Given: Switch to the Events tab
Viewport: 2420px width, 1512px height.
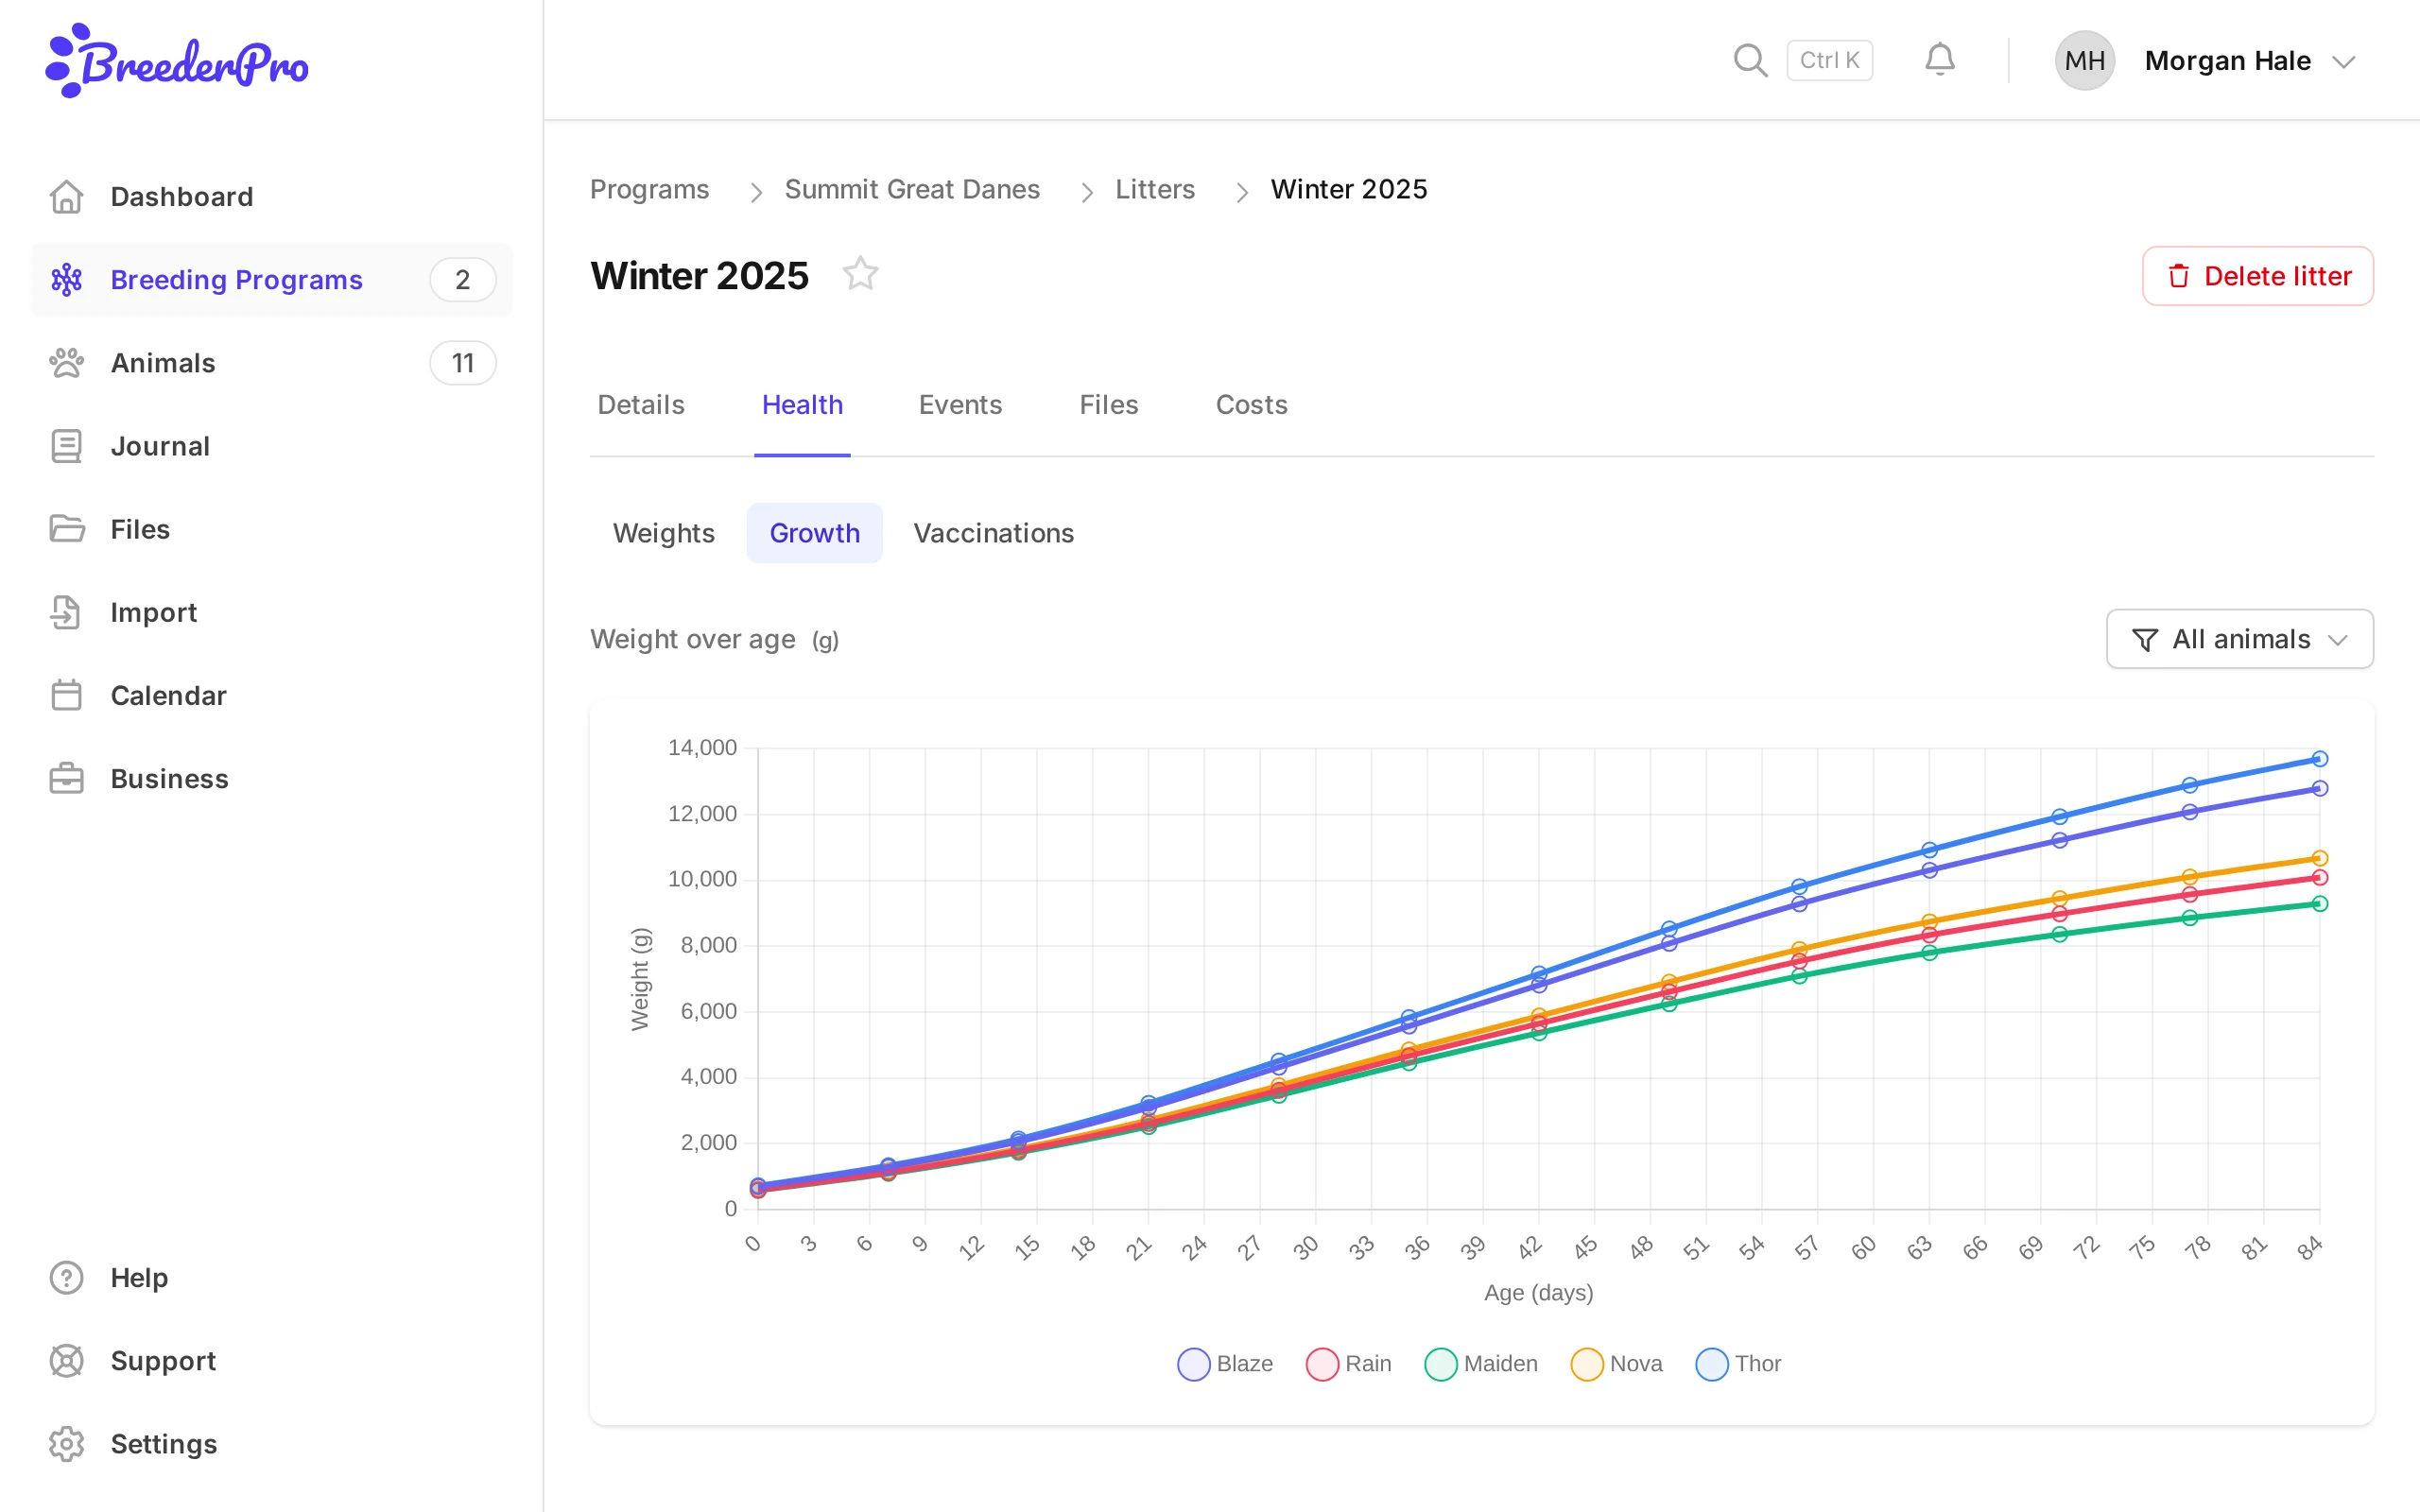Looking at the screenshot, I should pyautogui.click(x=960, y=405).
